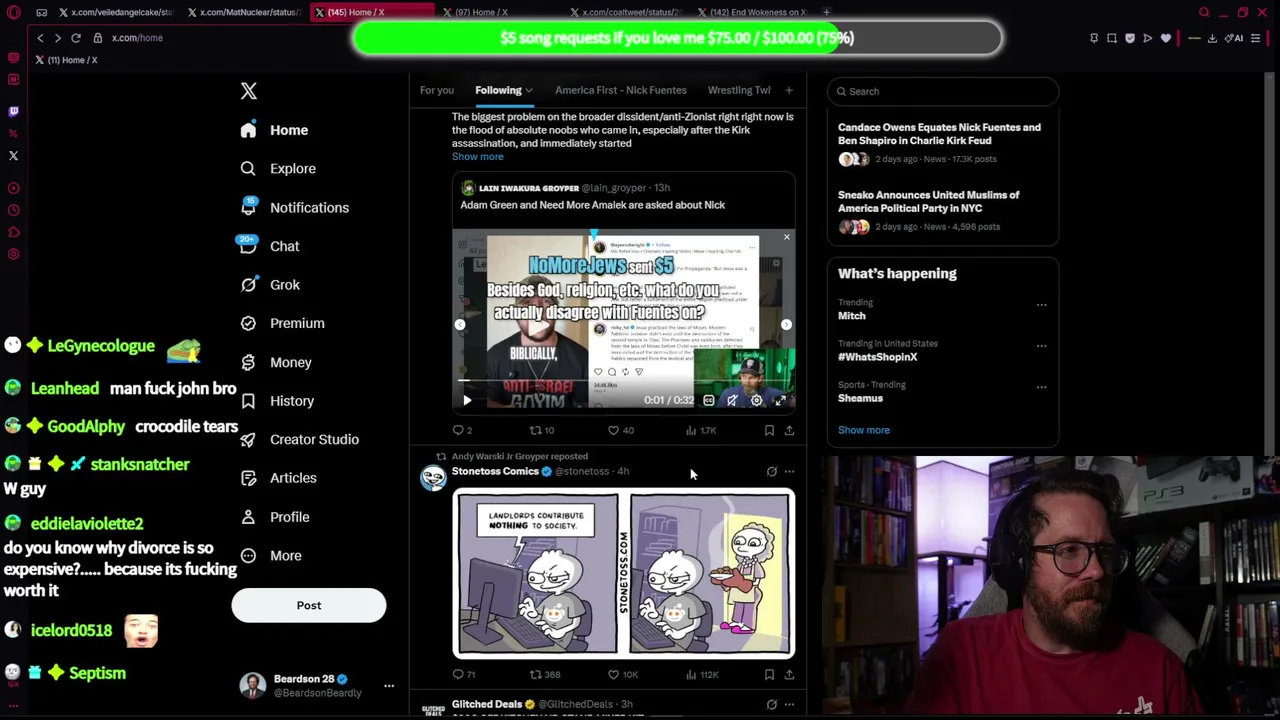Close the video overlay with the X

(x=786, y=237)
